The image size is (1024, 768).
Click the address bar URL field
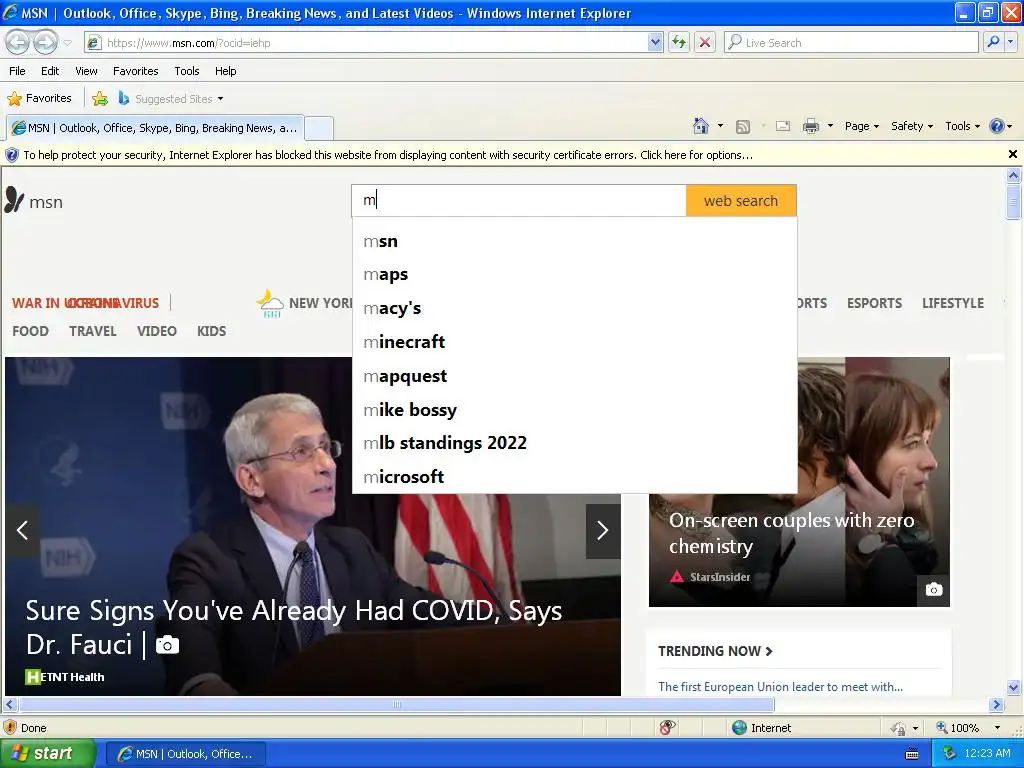(x=366, y=43)
